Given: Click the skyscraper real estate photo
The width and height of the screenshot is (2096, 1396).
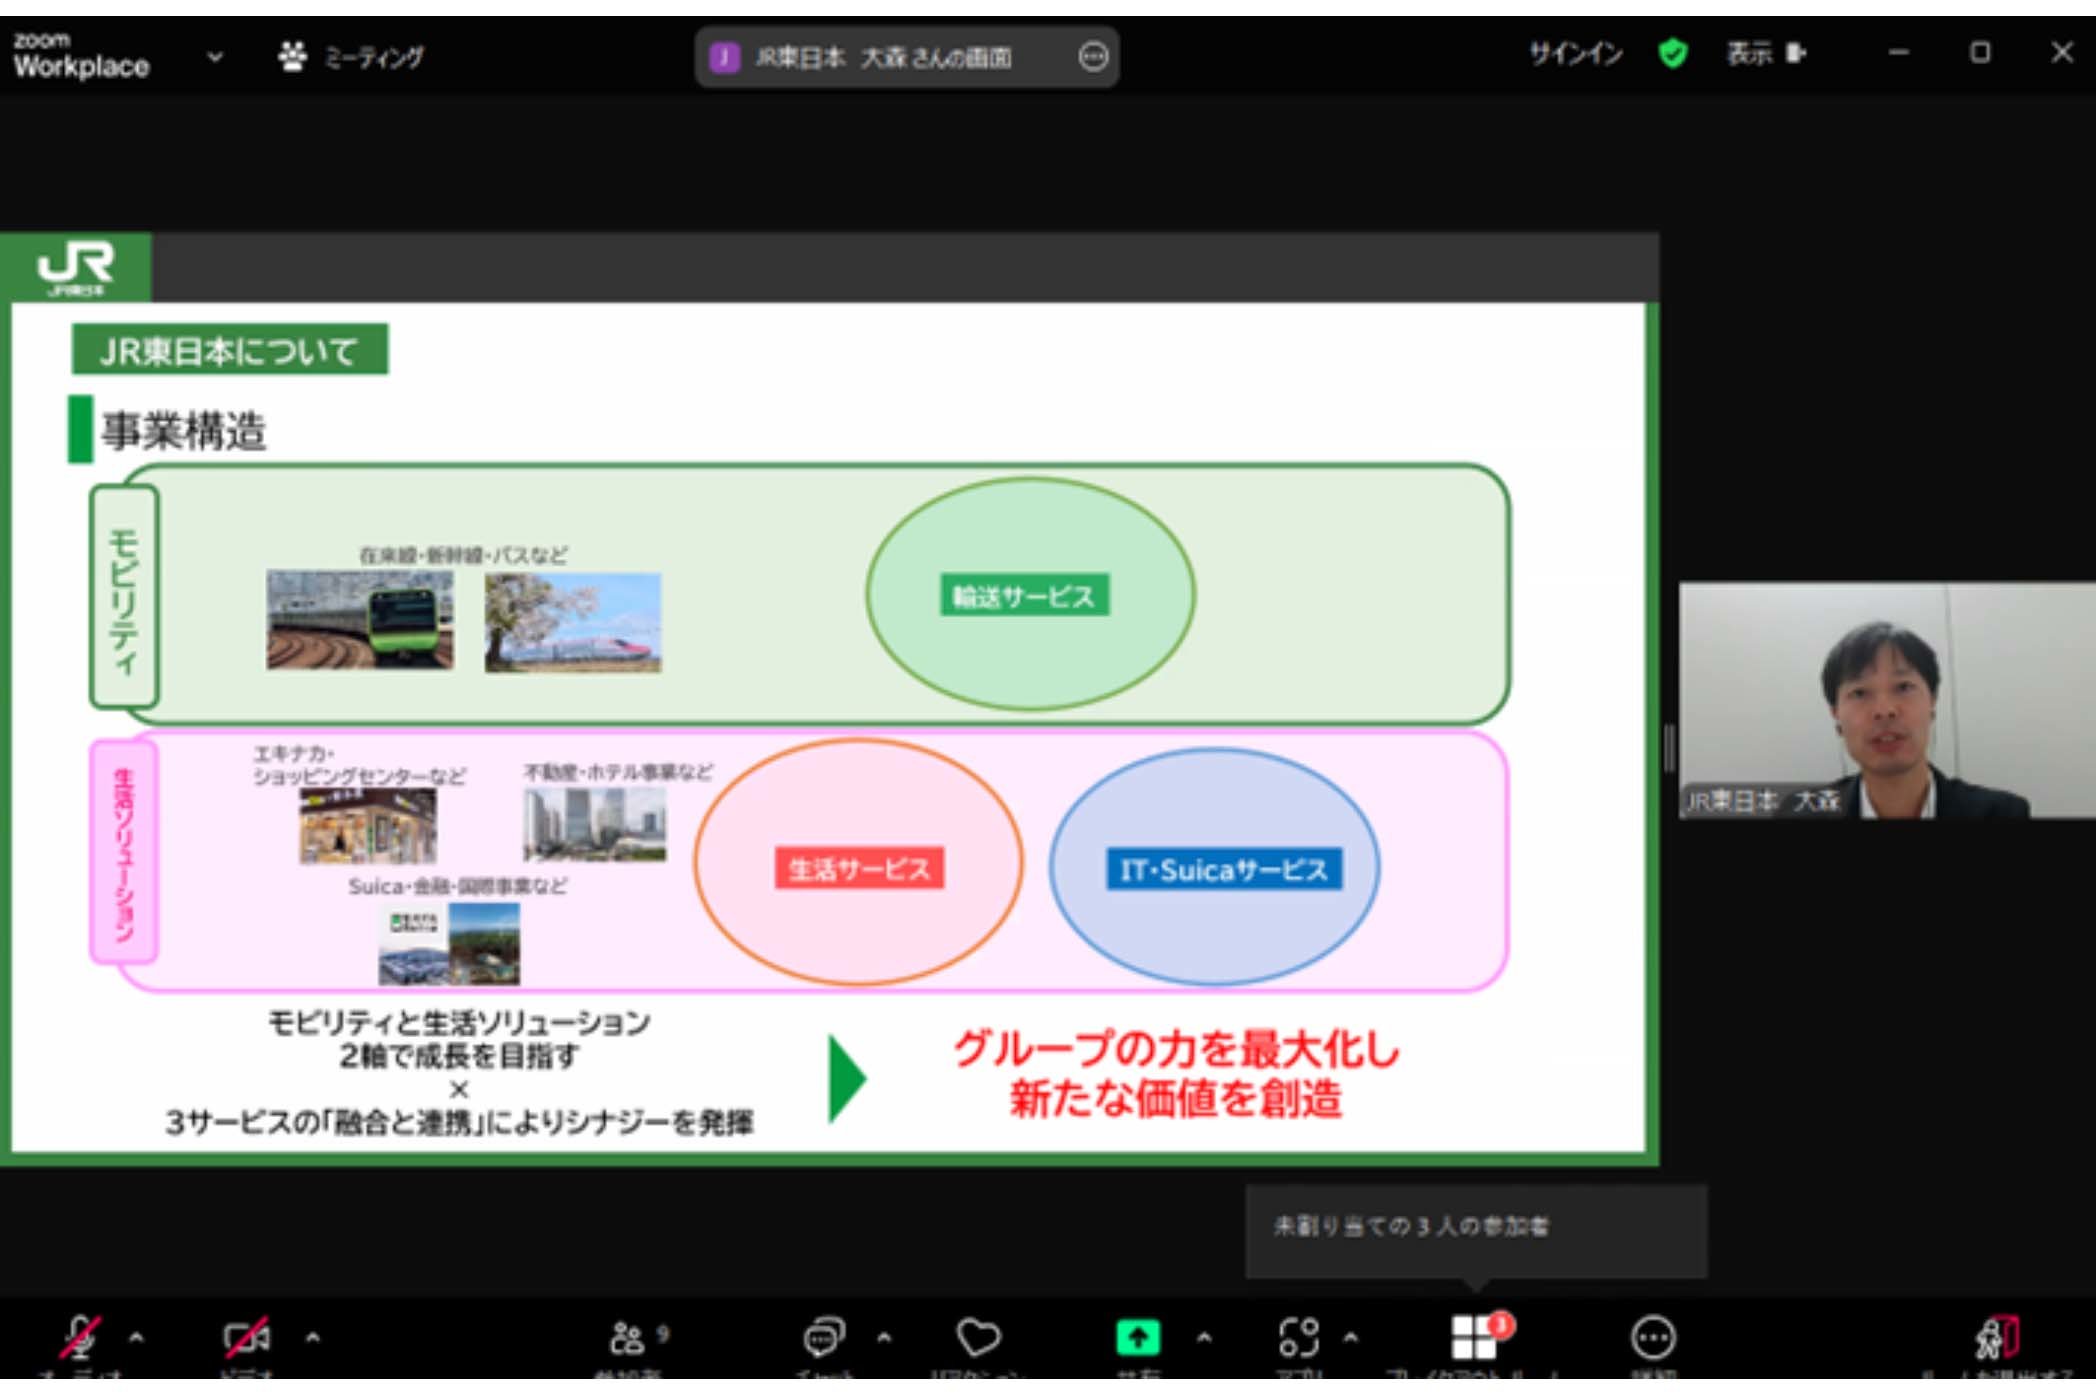Looking at the screenshot, I should (x=595, y=825).
